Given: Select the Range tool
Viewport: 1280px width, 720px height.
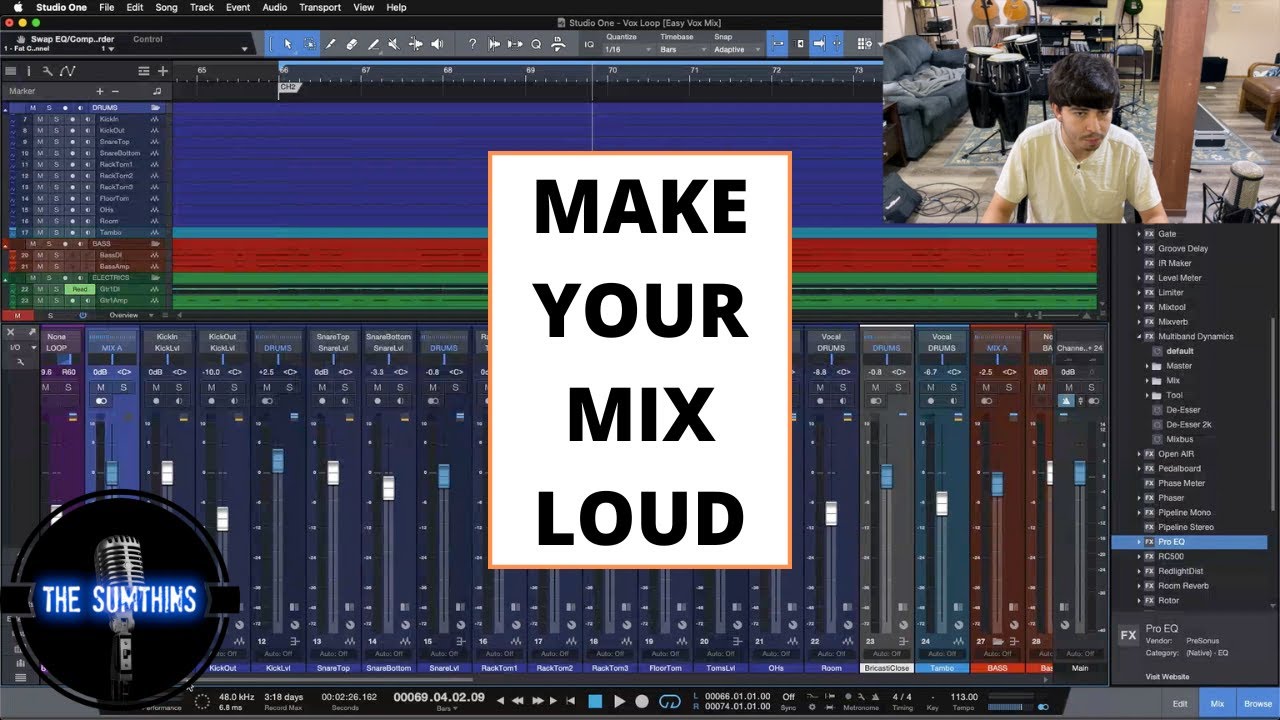Looking at the screenshot, I should [310, 44].
